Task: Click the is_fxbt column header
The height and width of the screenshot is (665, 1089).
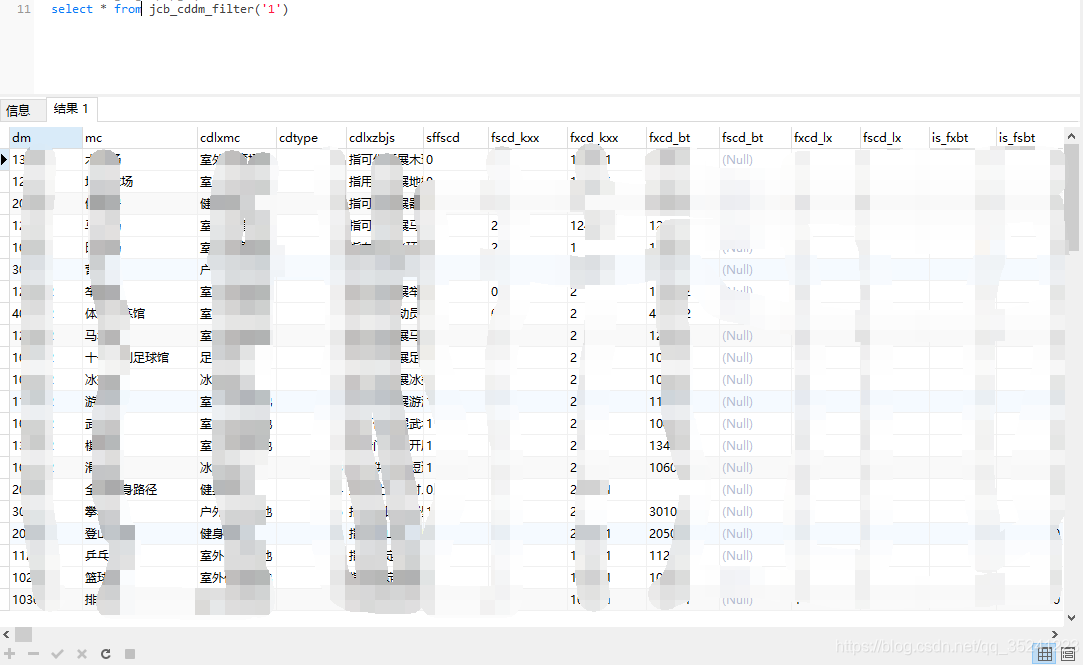Action: (962, 137)
